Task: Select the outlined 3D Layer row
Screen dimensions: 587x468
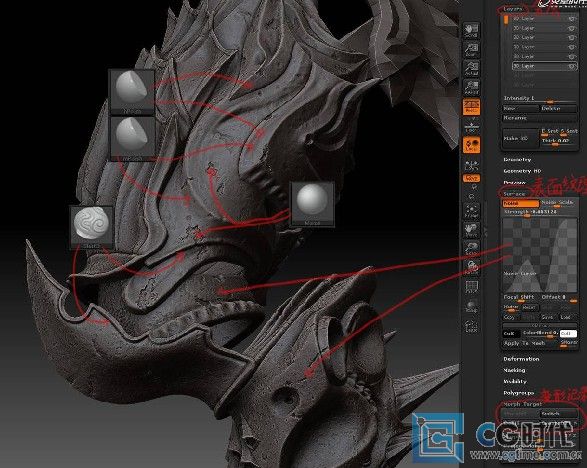Action: [544, 66]
